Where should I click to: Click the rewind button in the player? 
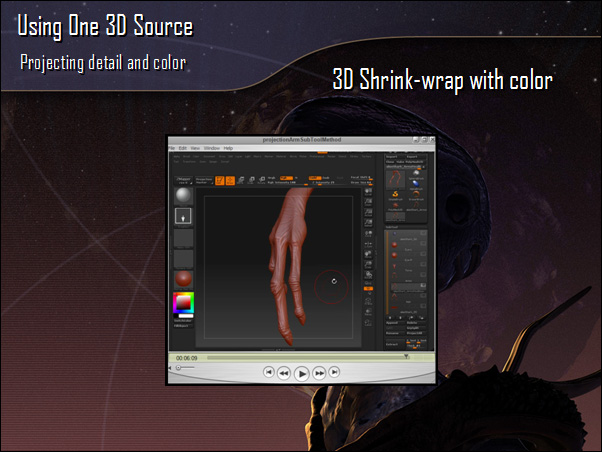pos(284,373)
